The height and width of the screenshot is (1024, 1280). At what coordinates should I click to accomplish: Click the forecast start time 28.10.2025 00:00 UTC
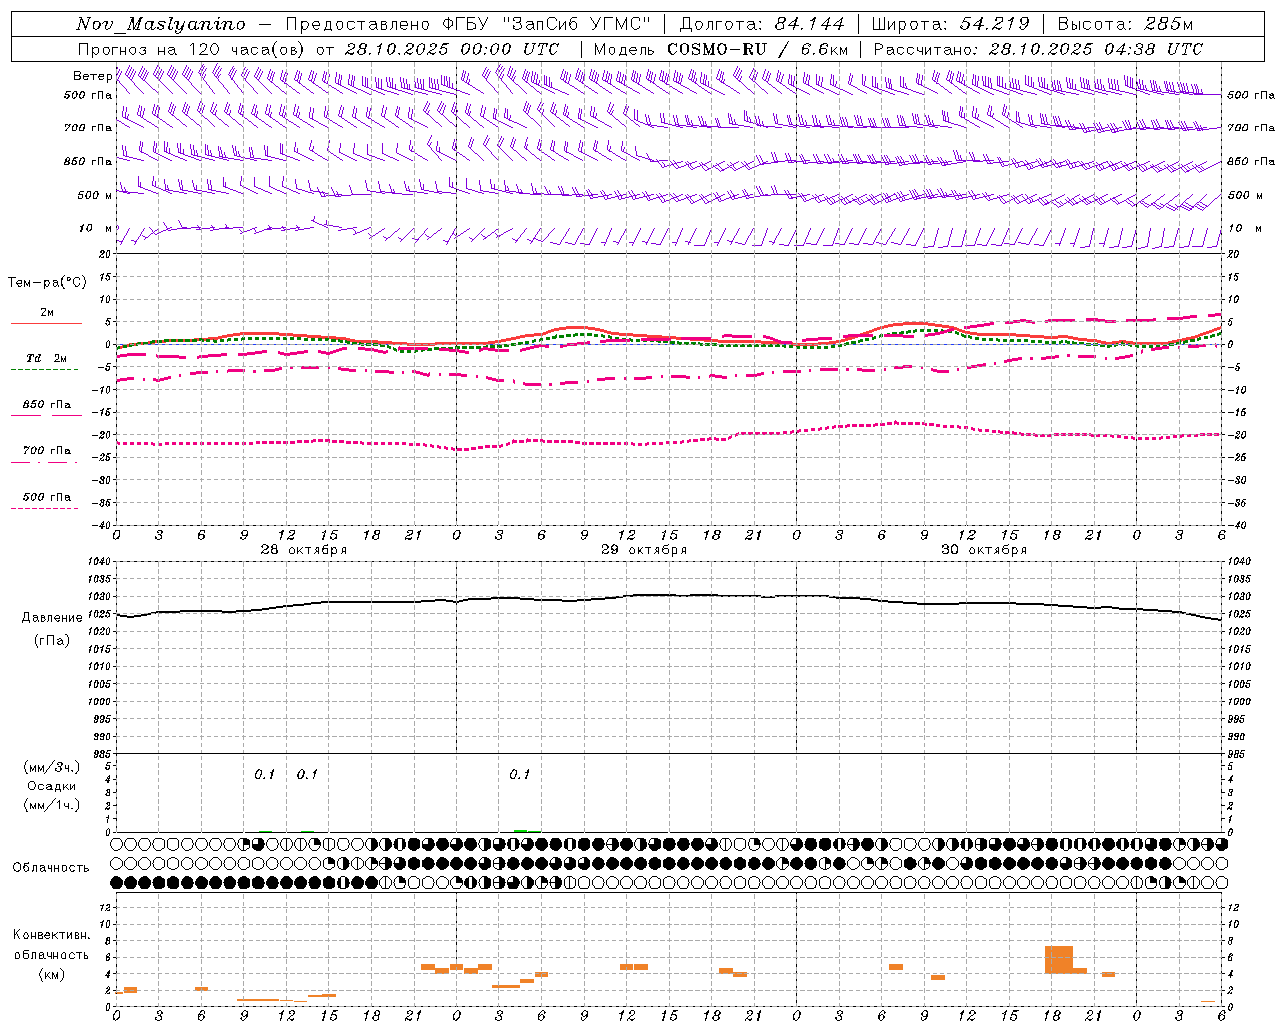click(x=452, y=49)
